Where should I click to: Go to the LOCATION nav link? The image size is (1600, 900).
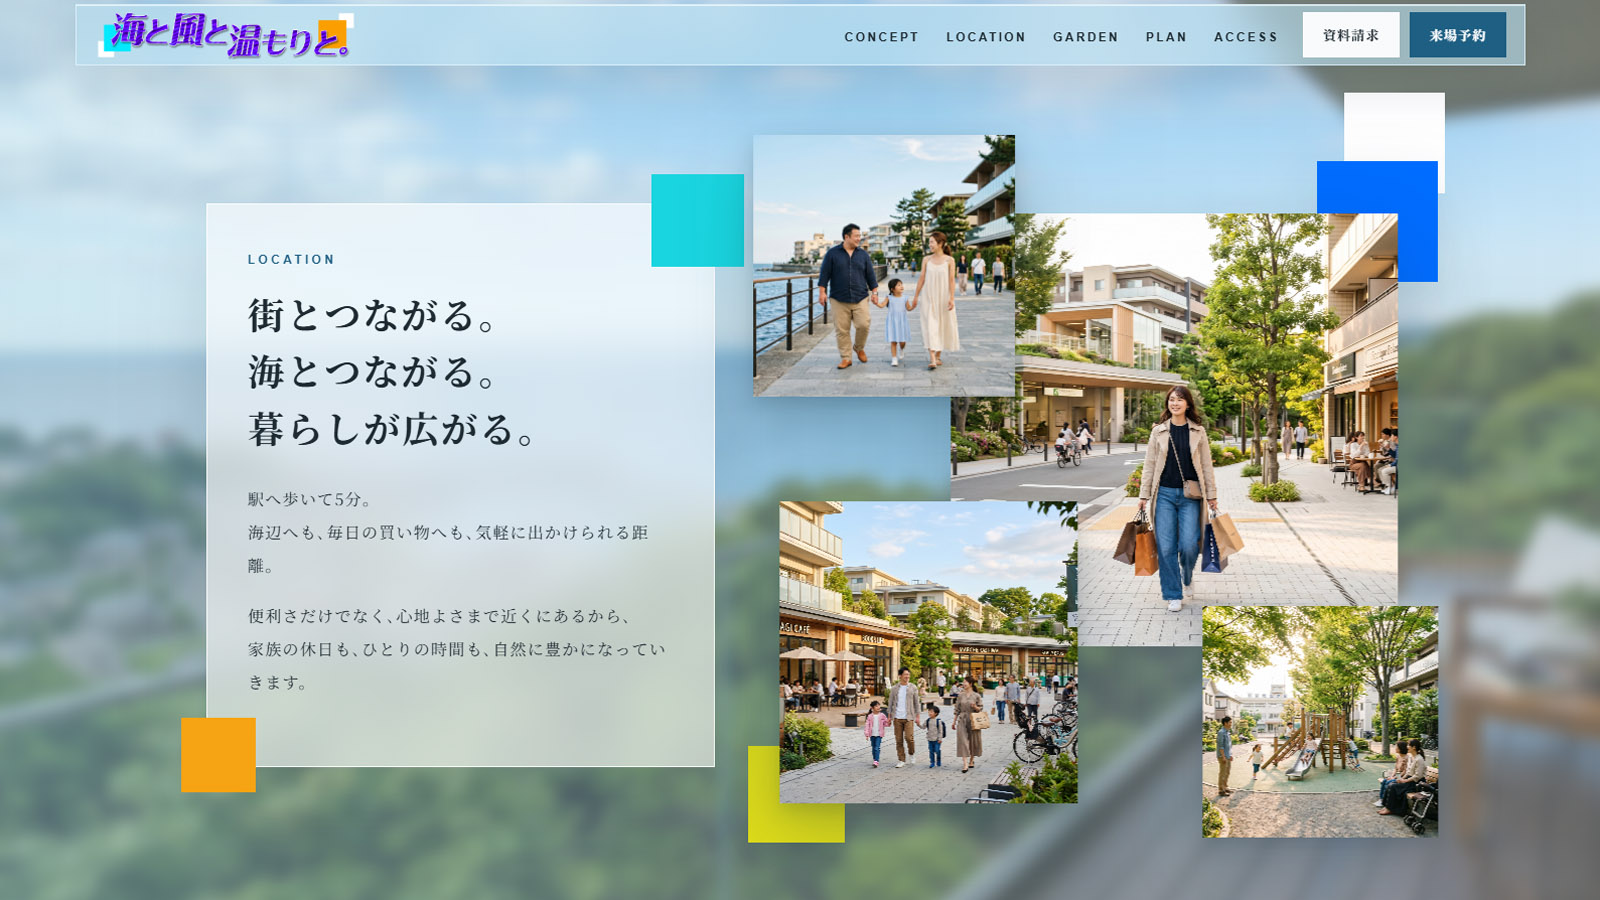coord(986,37)
